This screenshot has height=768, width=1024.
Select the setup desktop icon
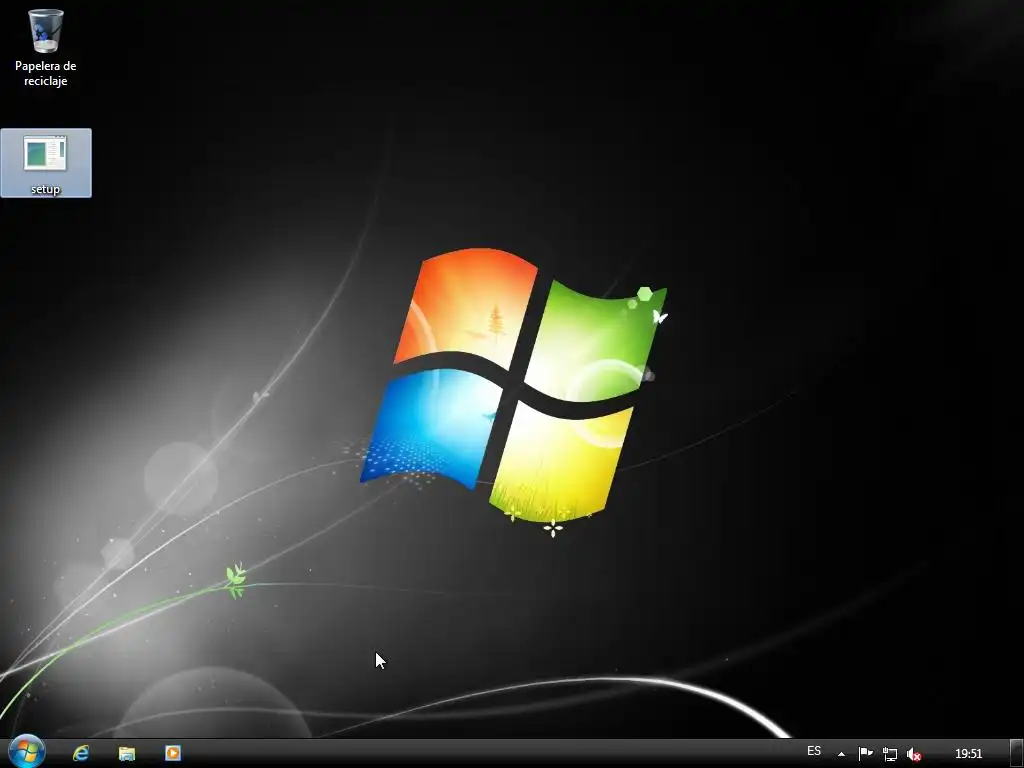click(x=46, y=163)
